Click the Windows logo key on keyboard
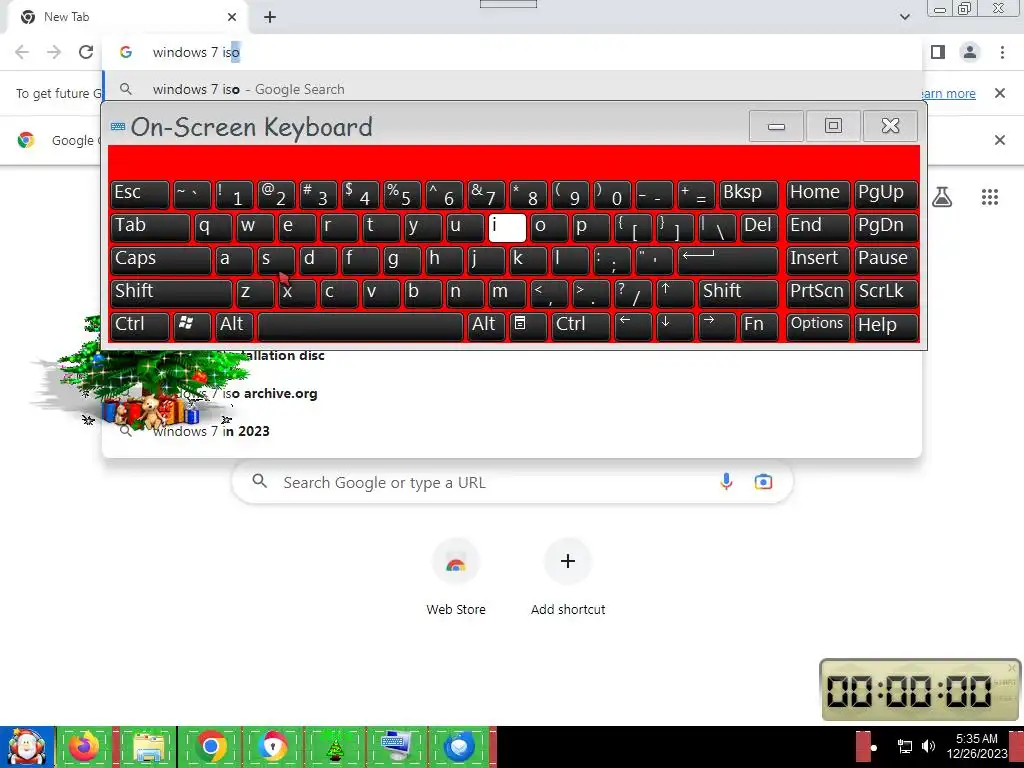The image size is (1024, 768). pyautogui.click(x=192, y=326)
